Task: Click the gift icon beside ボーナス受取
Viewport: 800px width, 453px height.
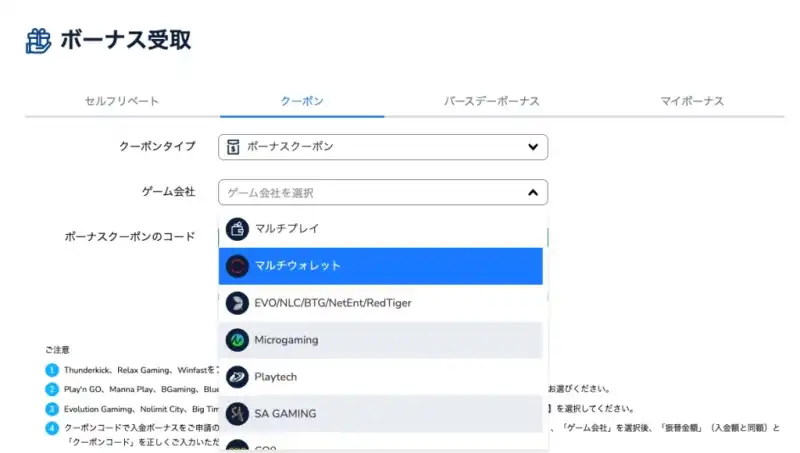Action: tap(38, 41)
